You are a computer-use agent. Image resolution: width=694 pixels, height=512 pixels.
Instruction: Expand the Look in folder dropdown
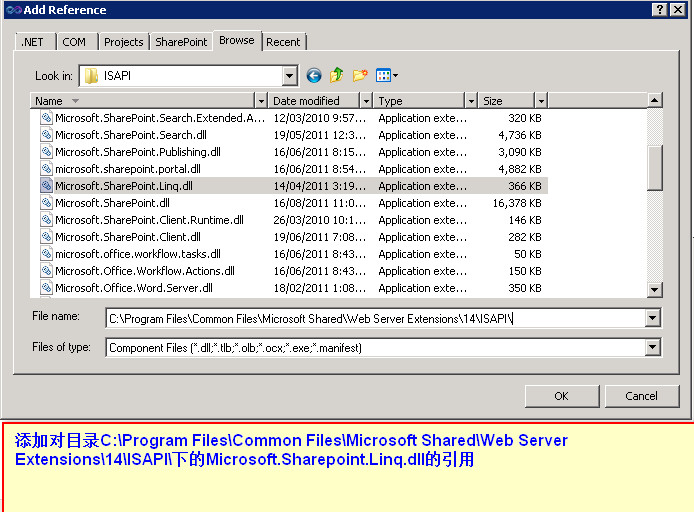click(x=289, y=76)
